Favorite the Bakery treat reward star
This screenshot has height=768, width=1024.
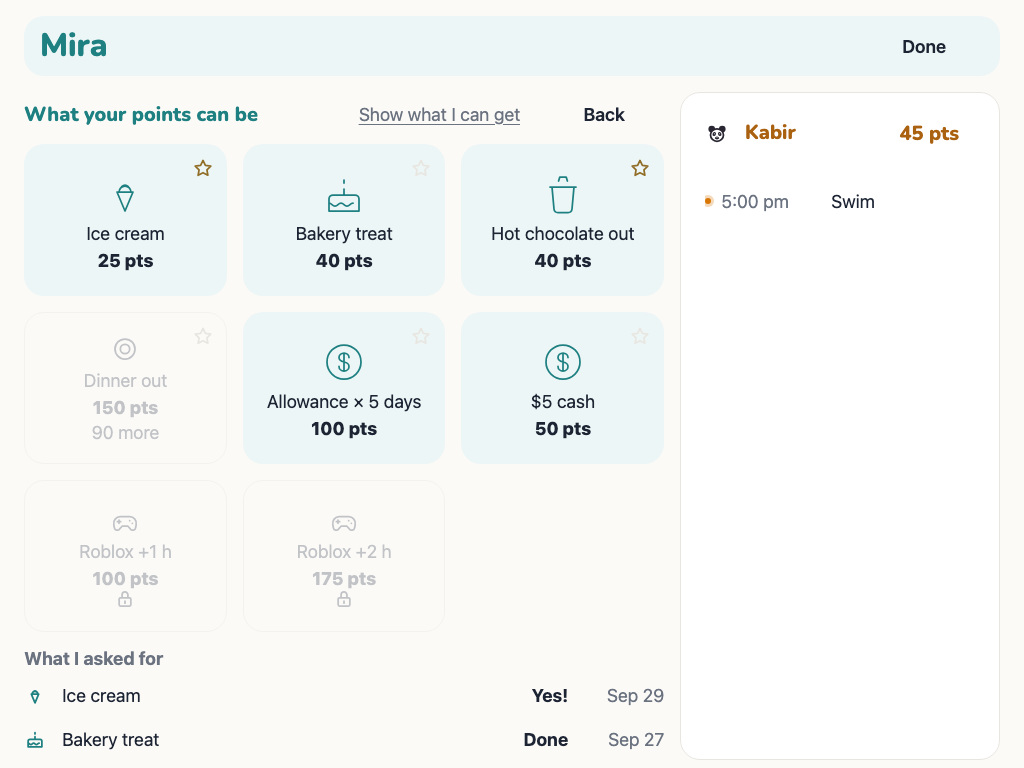point(421,168)
